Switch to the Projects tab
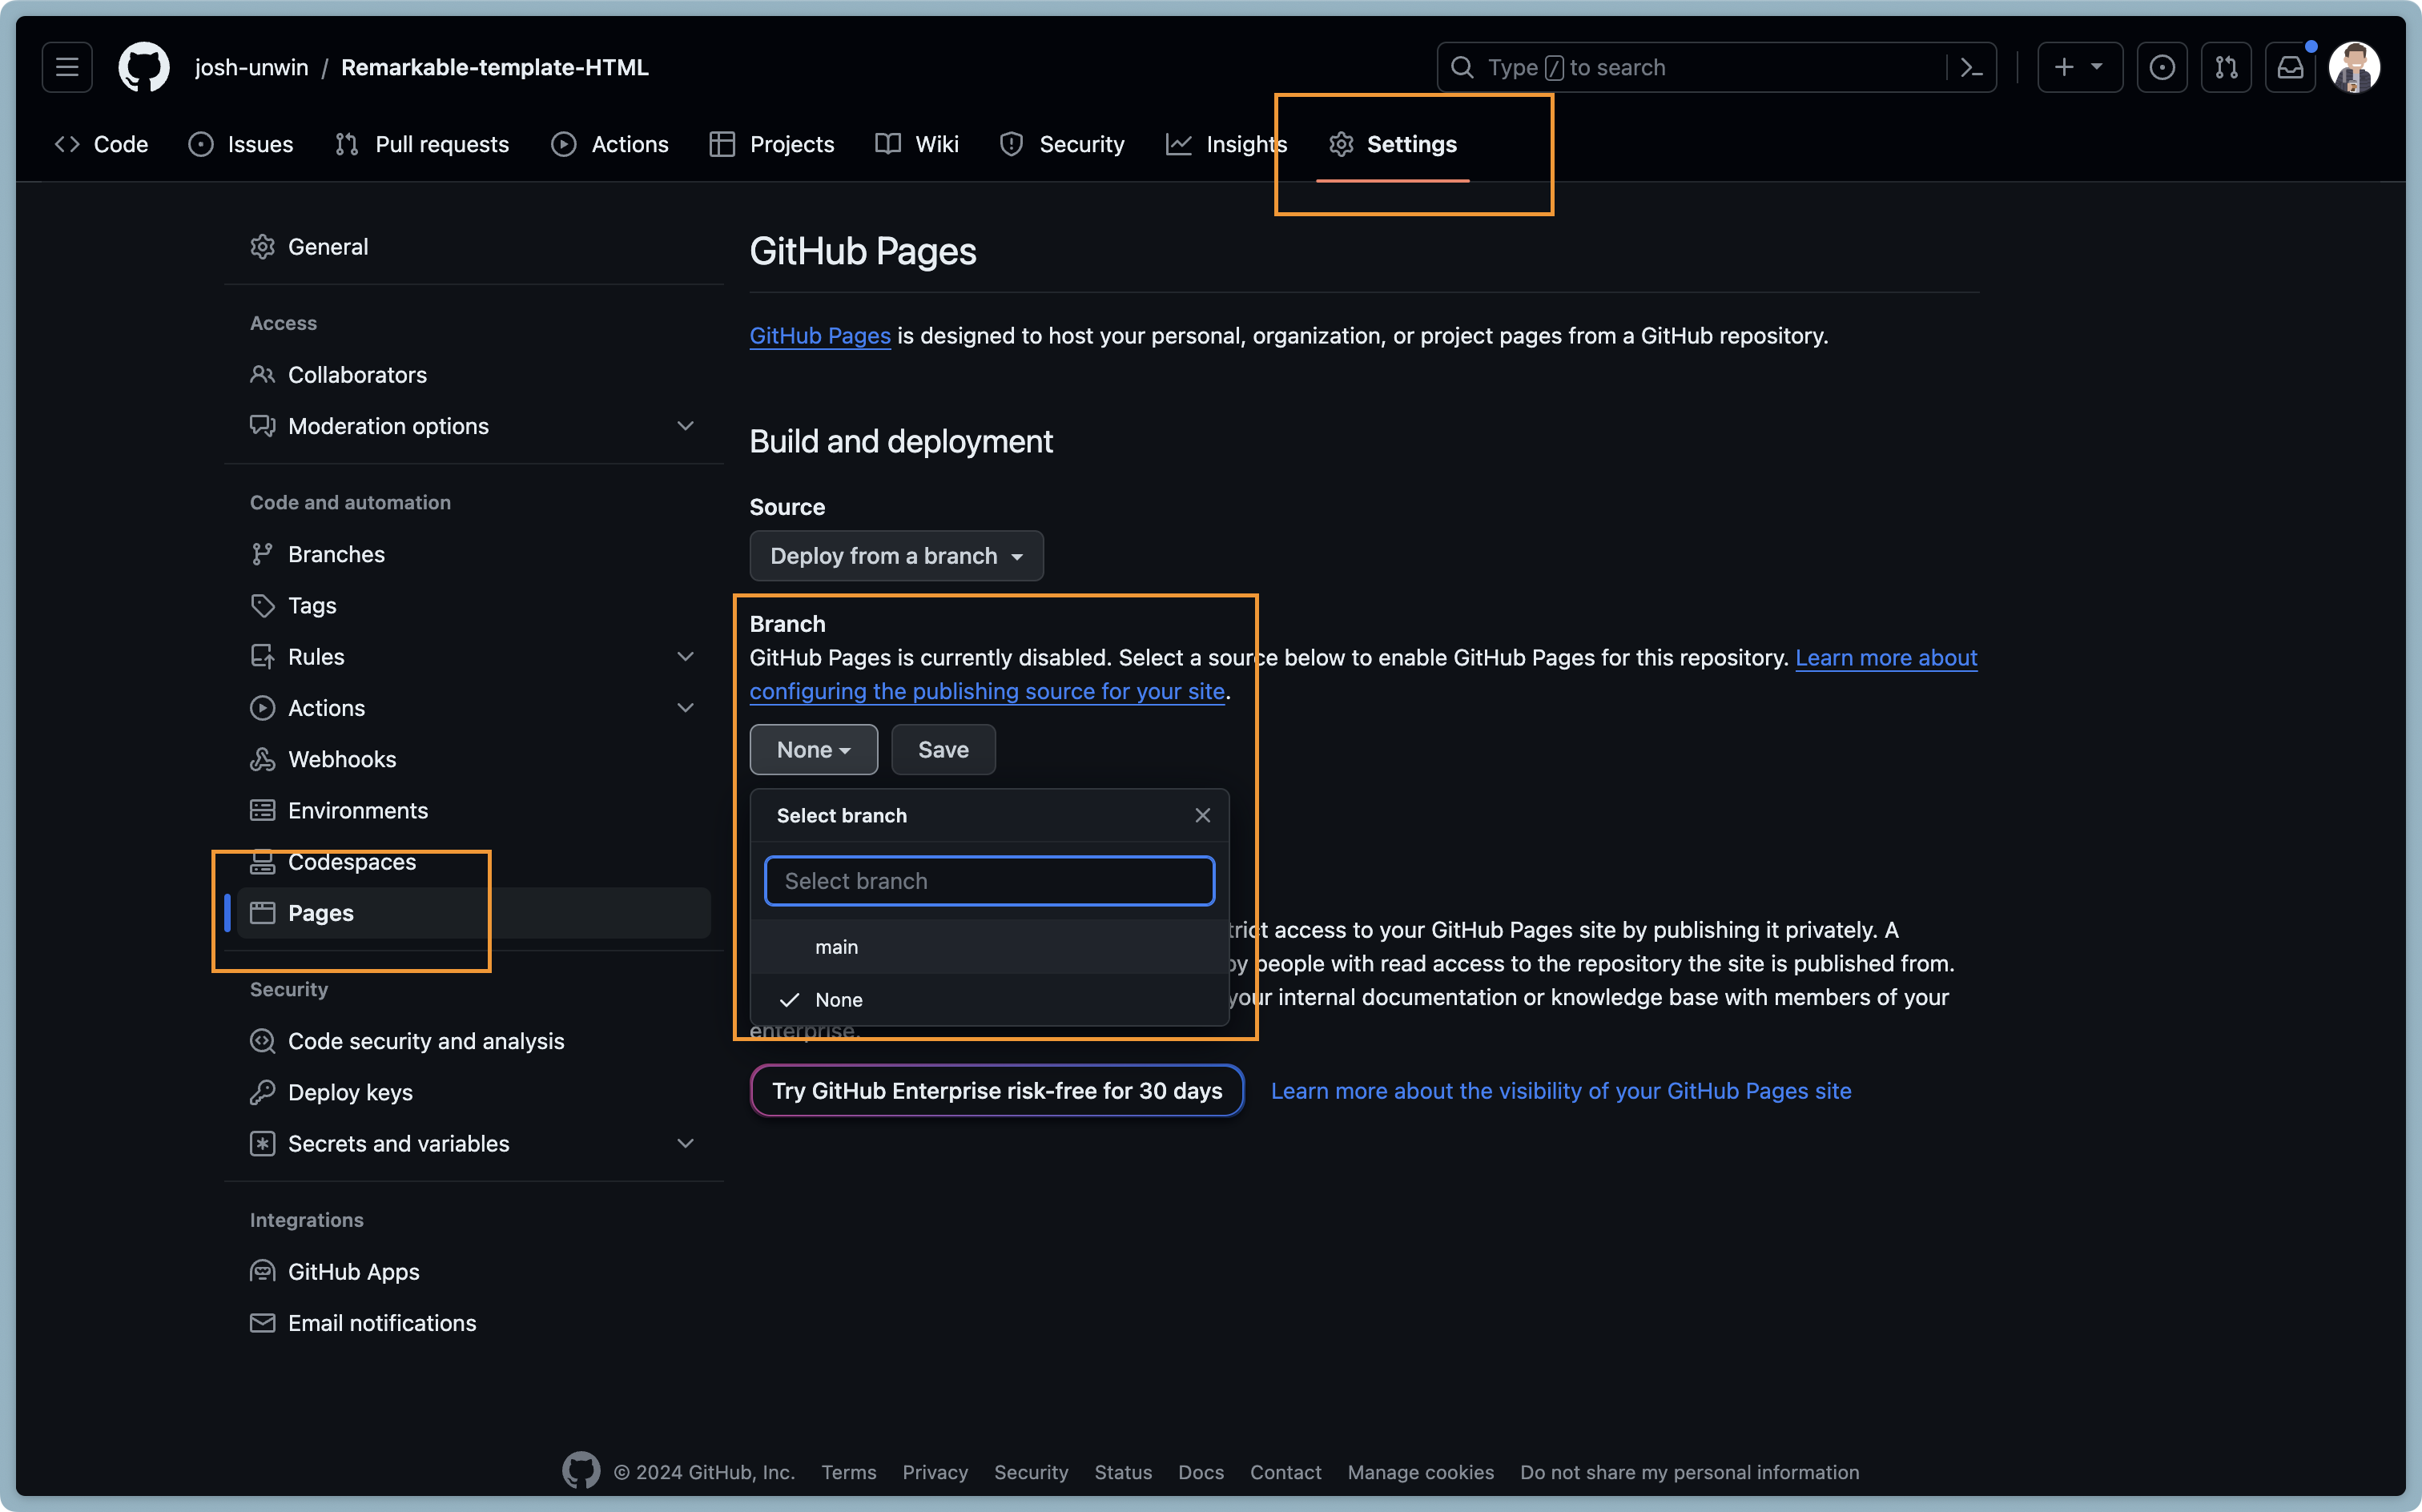Viewport: 2422px width, 1512px height. [x=772, y=144]
